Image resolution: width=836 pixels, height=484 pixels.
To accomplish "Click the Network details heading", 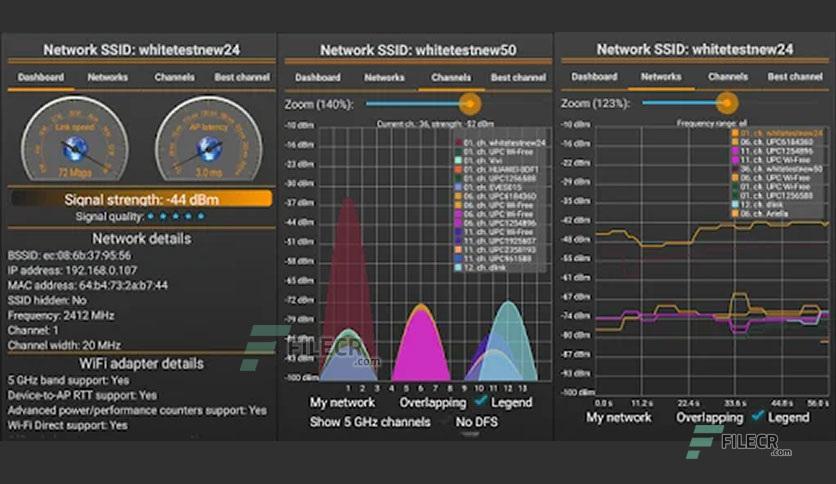I will [x=141, y=238].
